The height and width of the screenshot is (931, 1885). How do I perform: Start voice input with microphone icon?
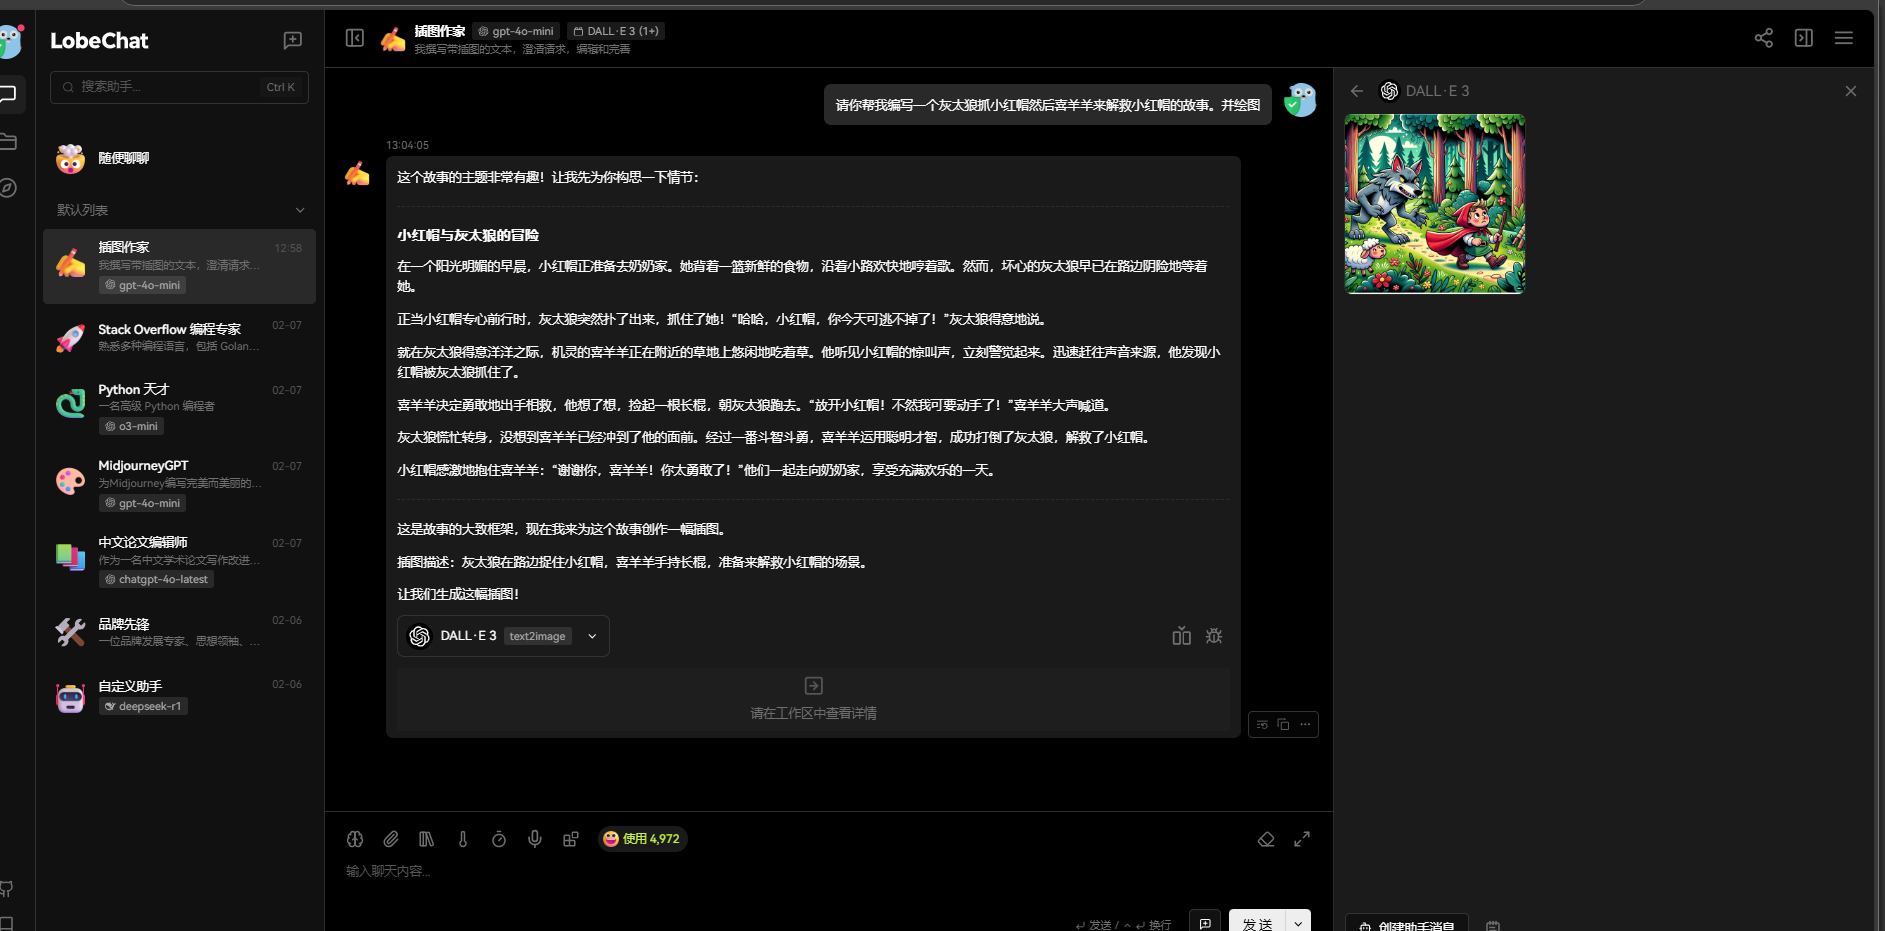point(535,839)
